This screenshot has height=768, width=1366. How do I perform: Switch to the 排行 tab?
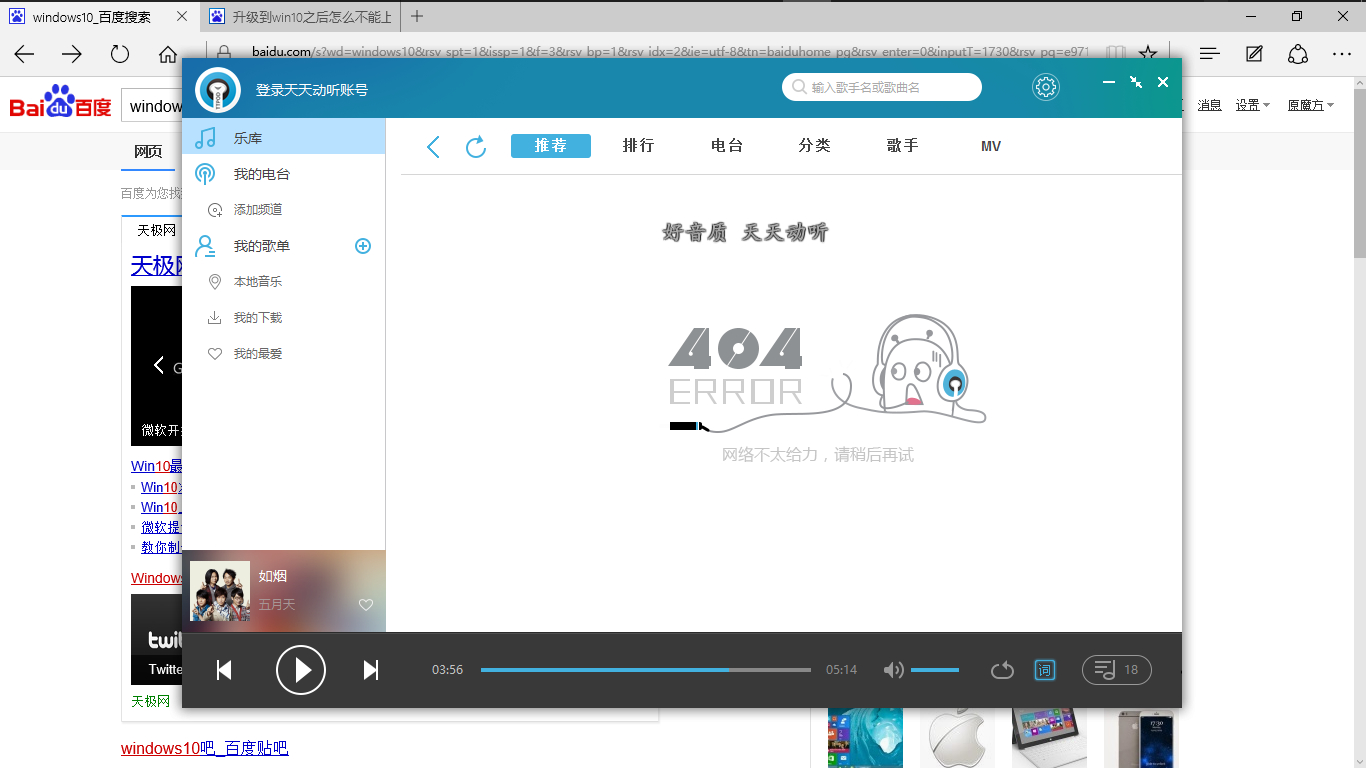(638, 146)
